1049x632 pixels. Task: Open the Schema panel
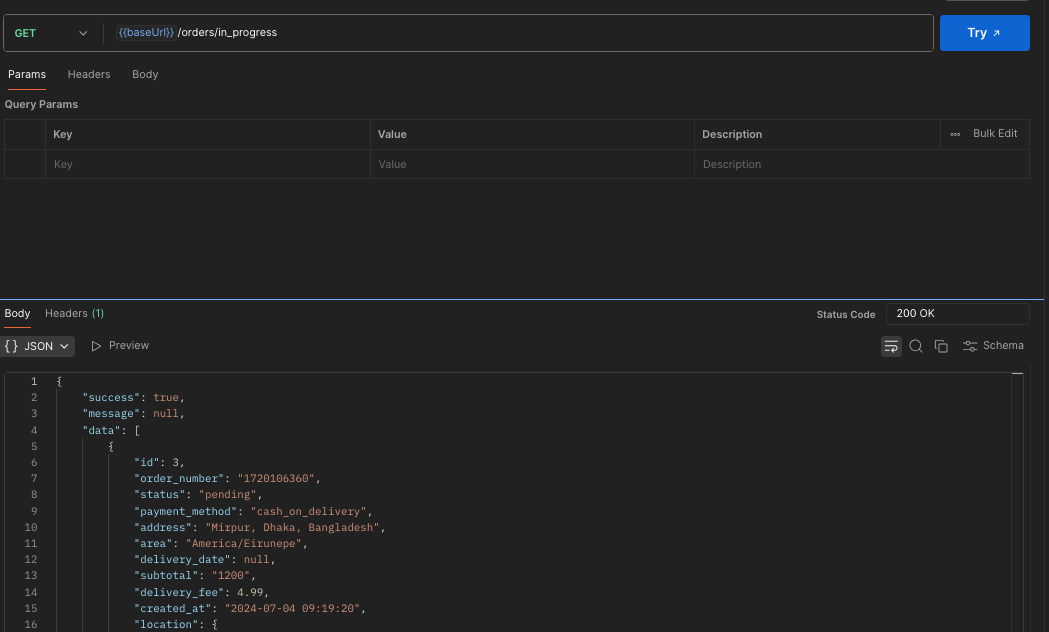pos(993,346)
